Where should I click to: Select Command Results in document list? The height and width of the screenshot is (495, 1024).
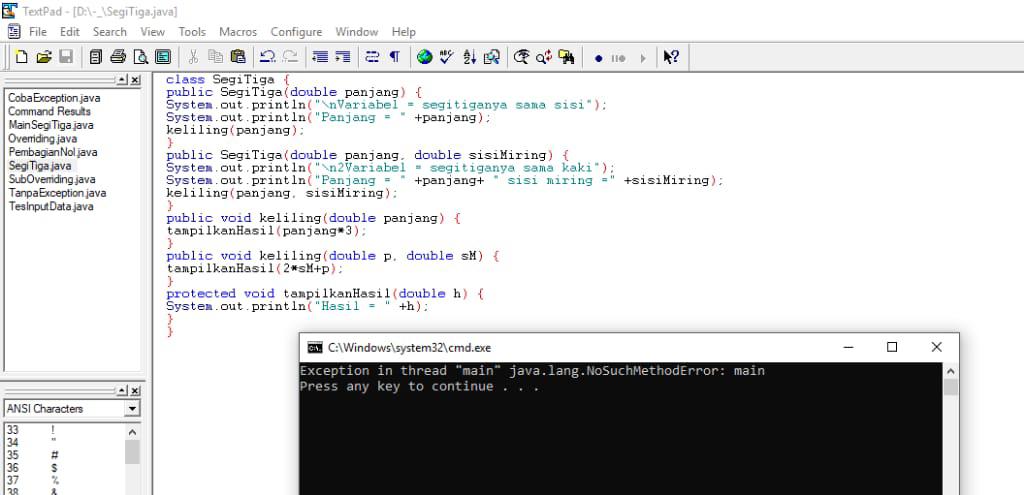click(50, 112)
